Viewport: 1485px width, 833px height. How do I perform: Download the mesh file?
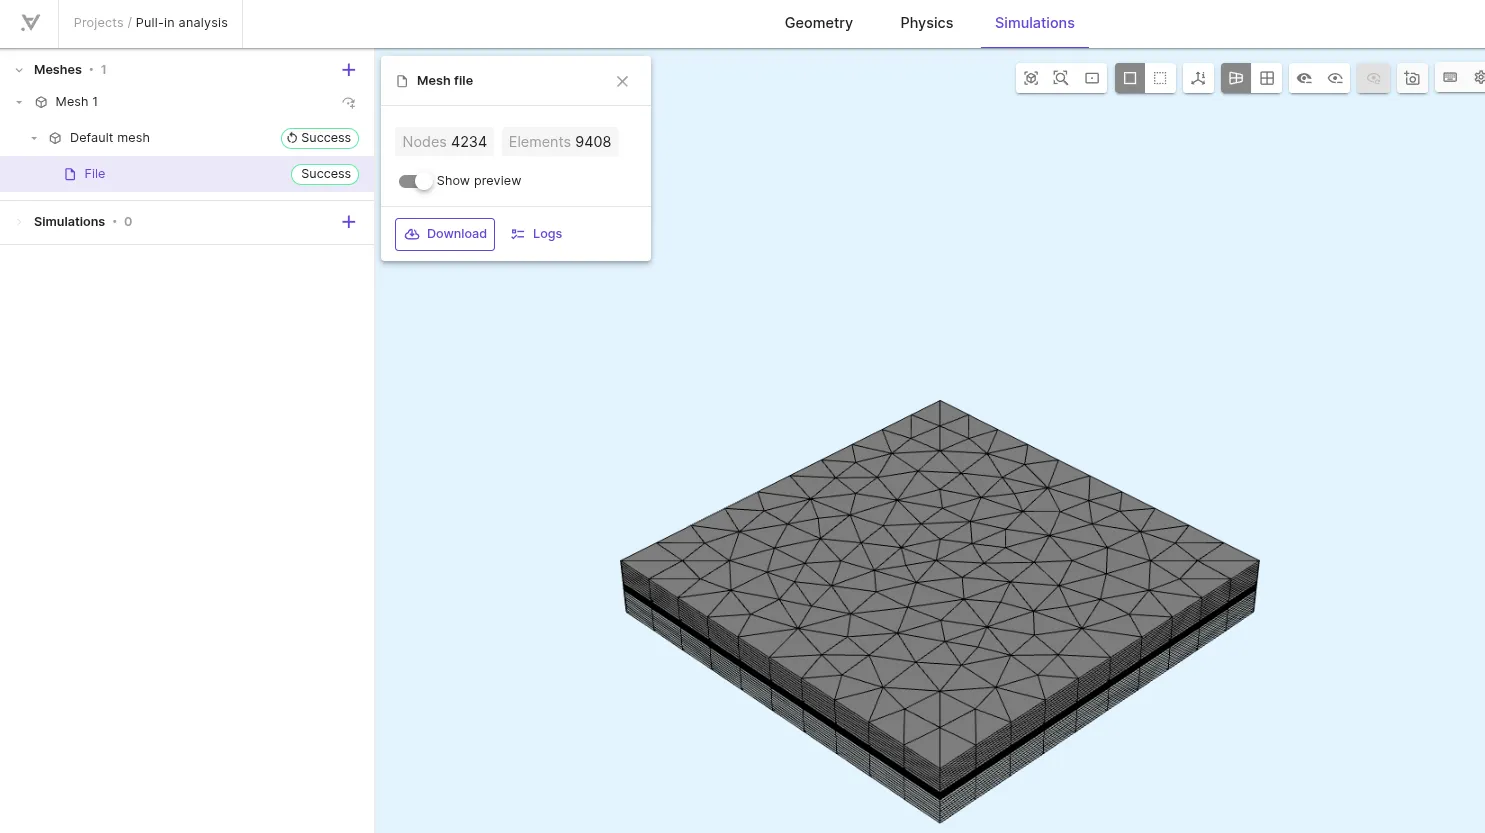coord(445,234)
